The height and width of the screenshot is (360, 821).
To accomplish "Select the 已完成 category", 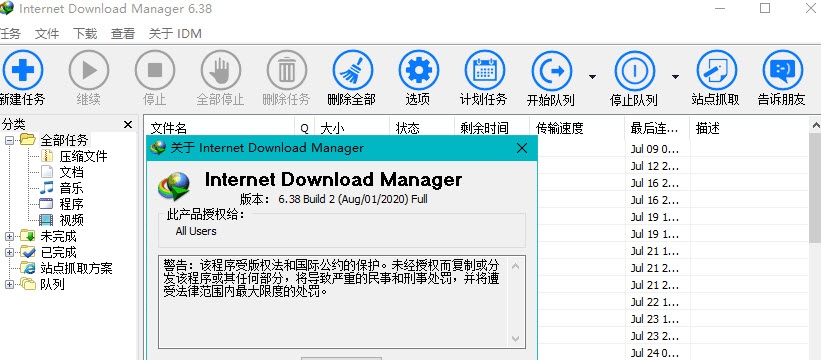I will [x=58, y=252].
